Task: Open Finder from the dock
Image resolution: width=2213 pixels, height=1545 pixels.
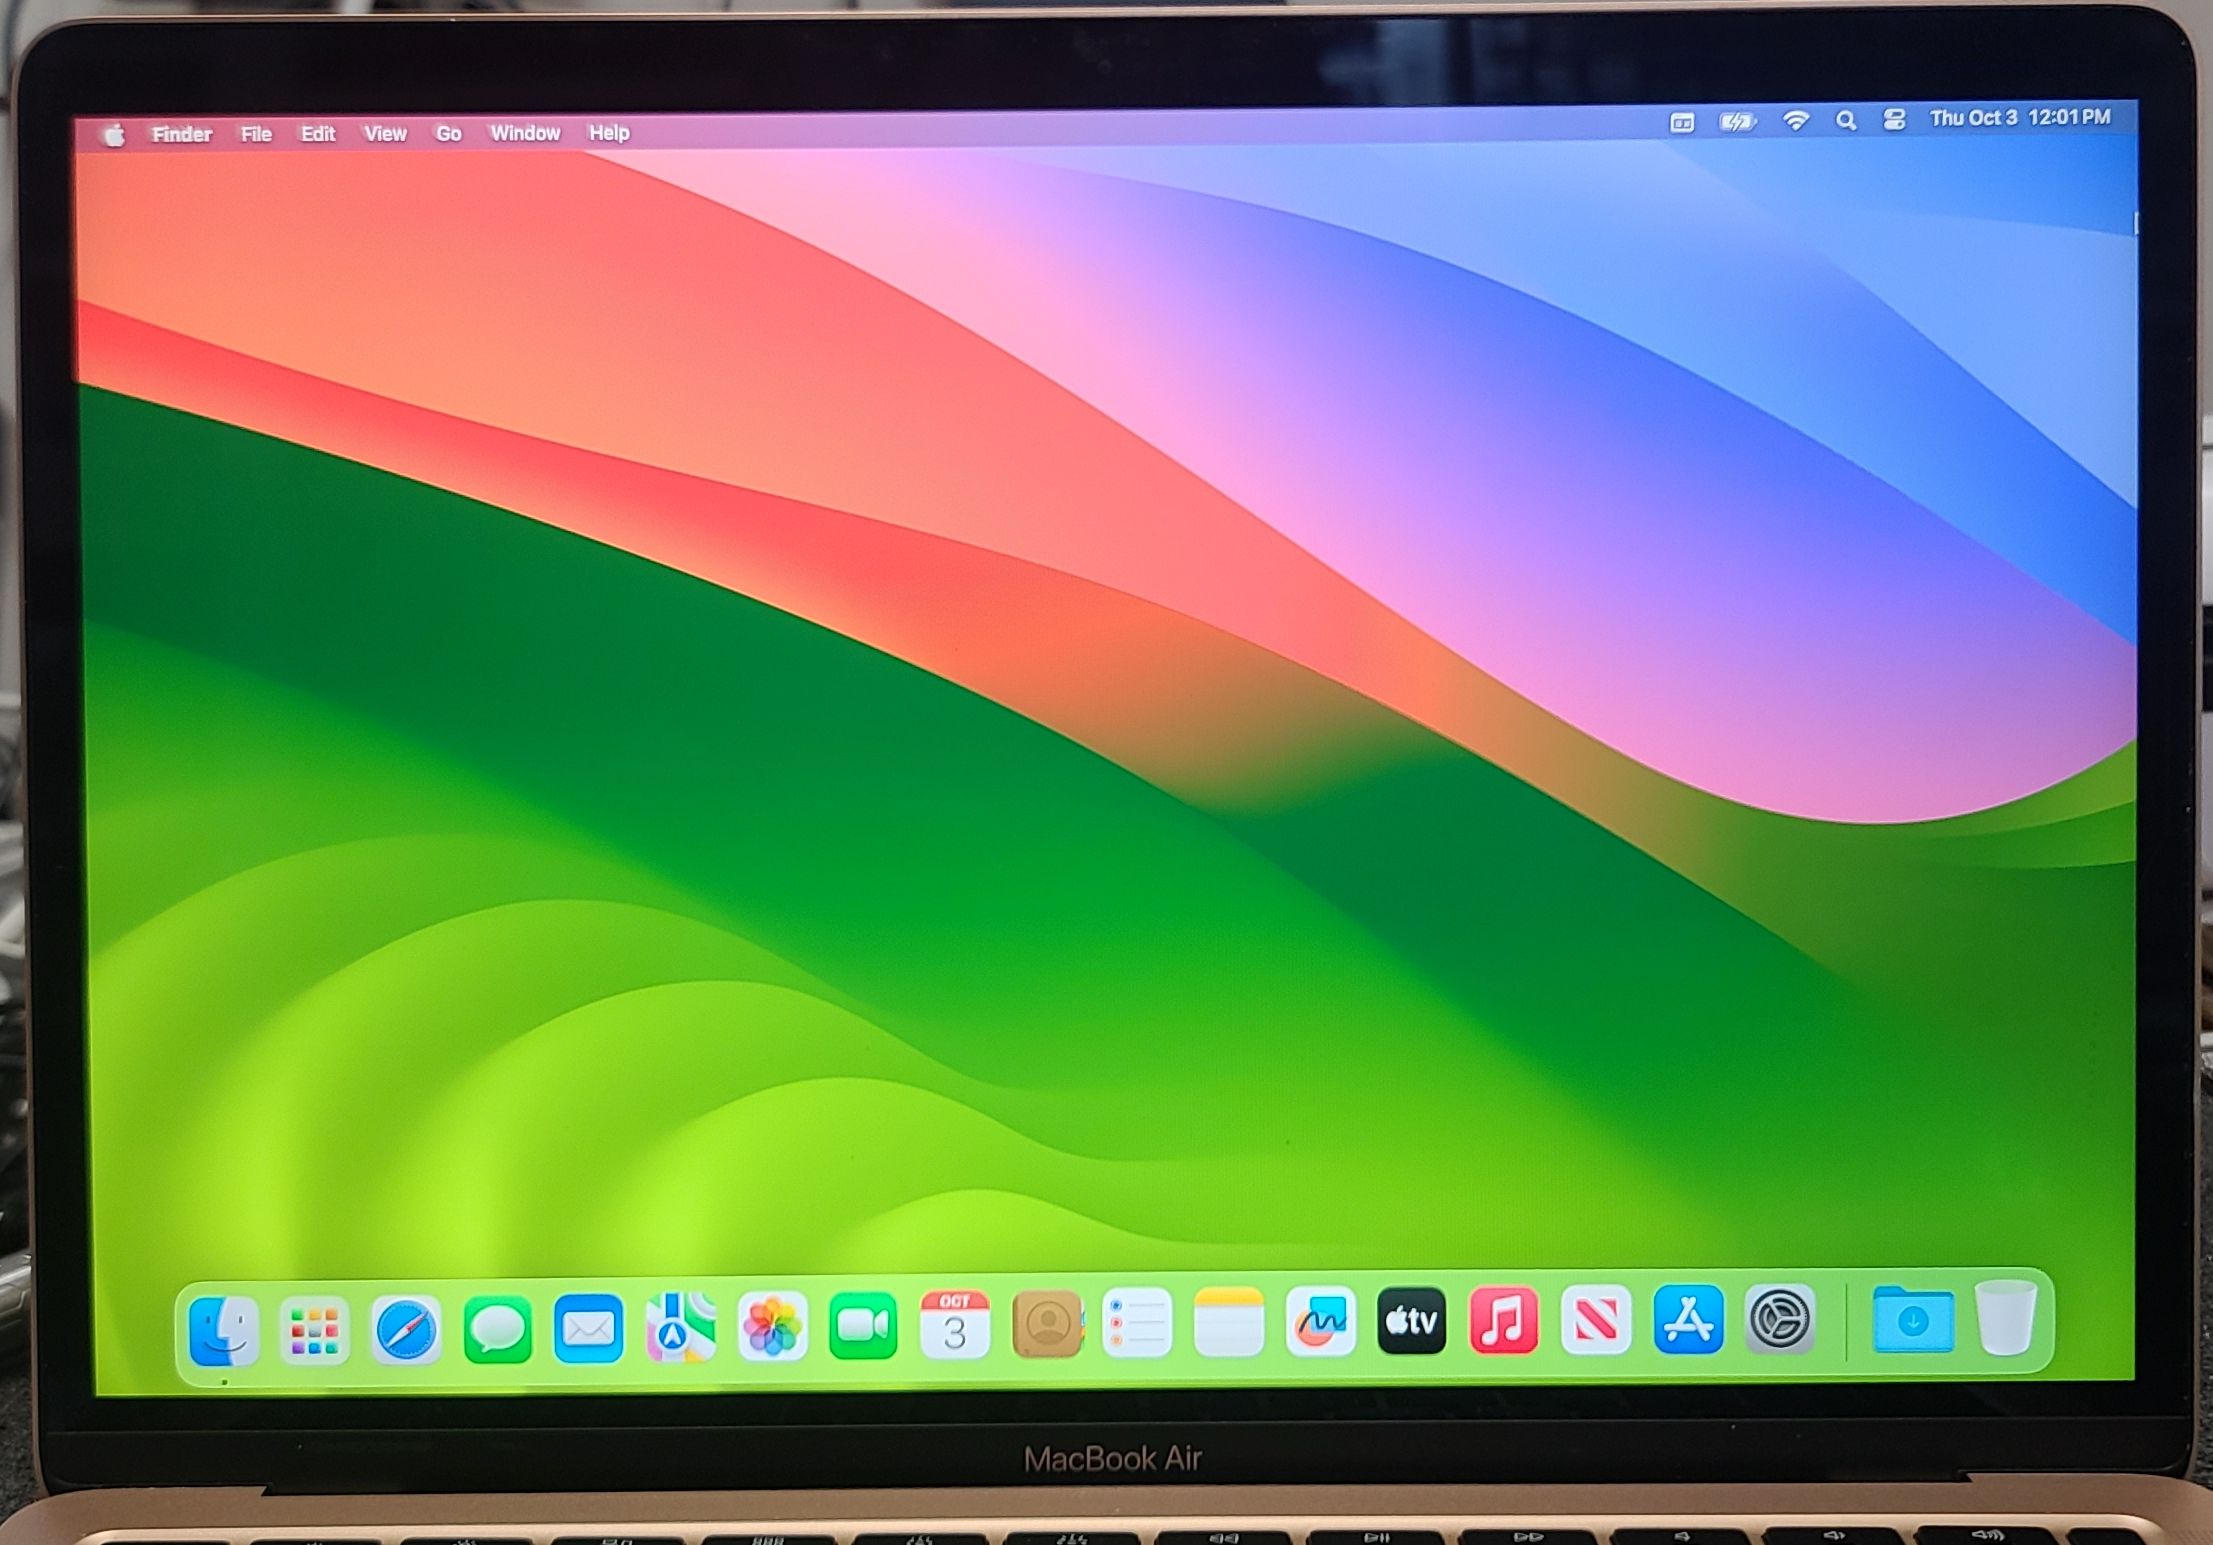Action: pyautogui.click(x=224, y=1329)
